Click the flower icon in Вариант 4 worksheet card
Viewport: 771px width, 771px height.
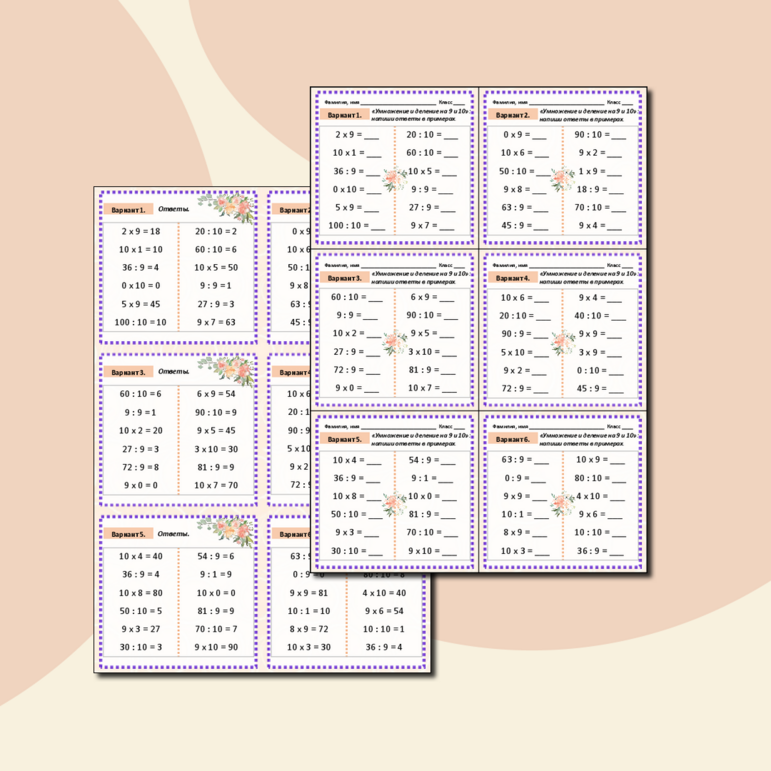563,342
